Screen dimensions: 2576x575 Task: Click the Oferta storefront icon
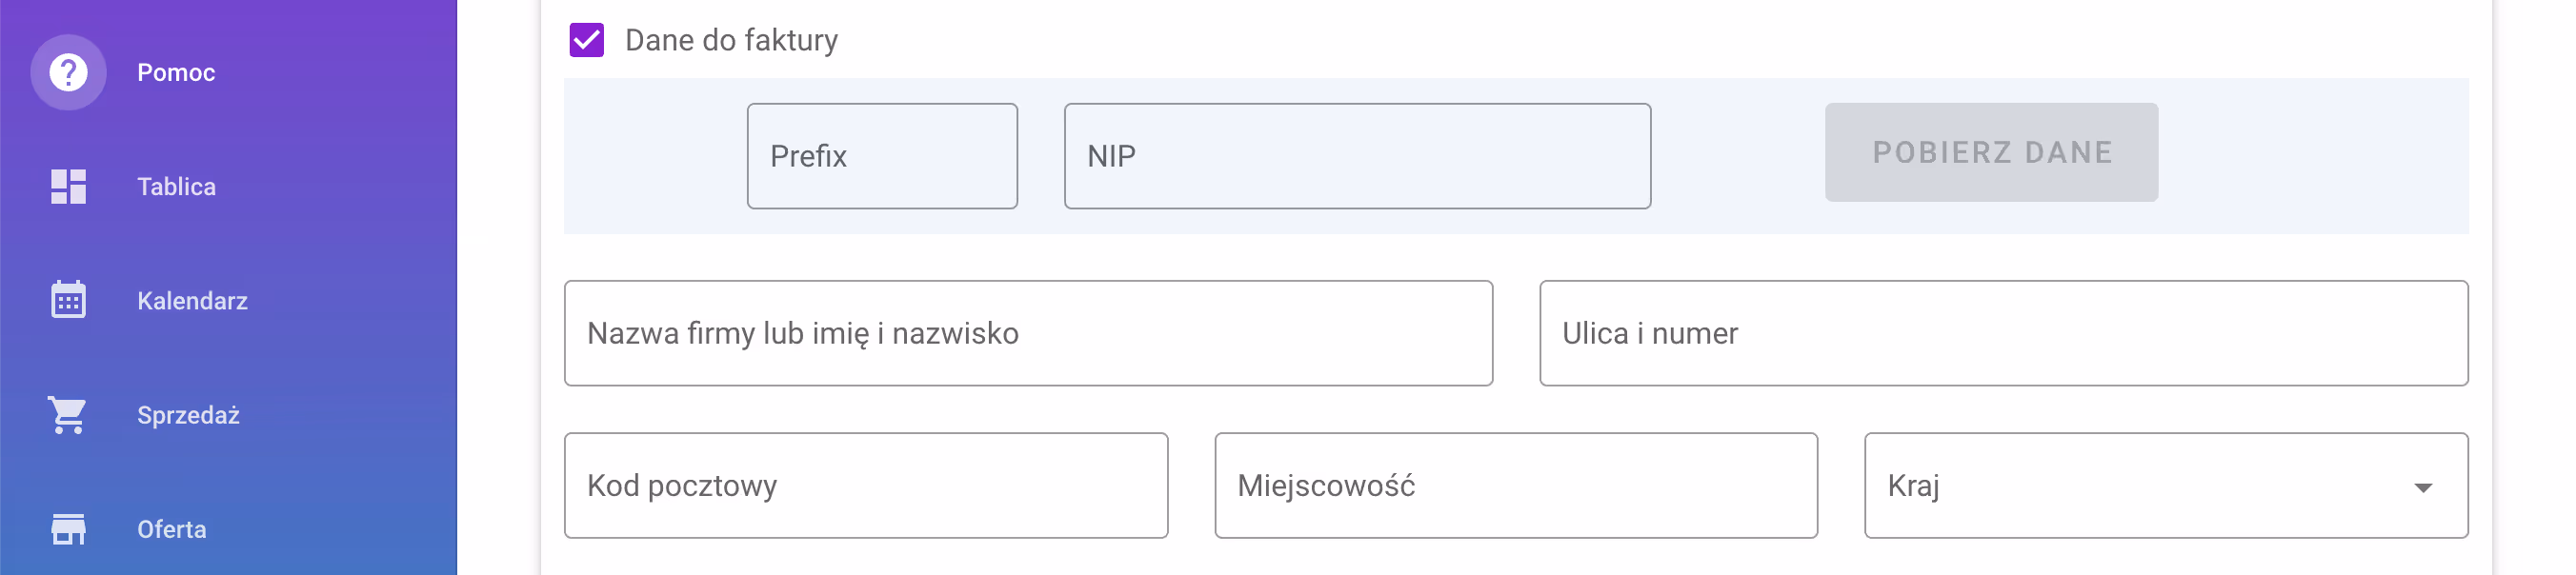[x=68, y=529]
